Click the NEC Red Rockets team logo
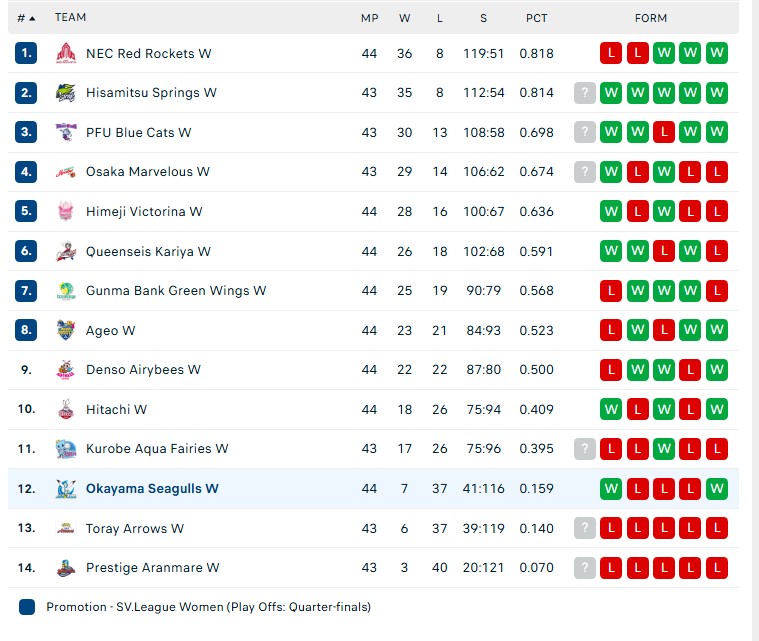Screen dimensions: 759x641 coord(66,53)
